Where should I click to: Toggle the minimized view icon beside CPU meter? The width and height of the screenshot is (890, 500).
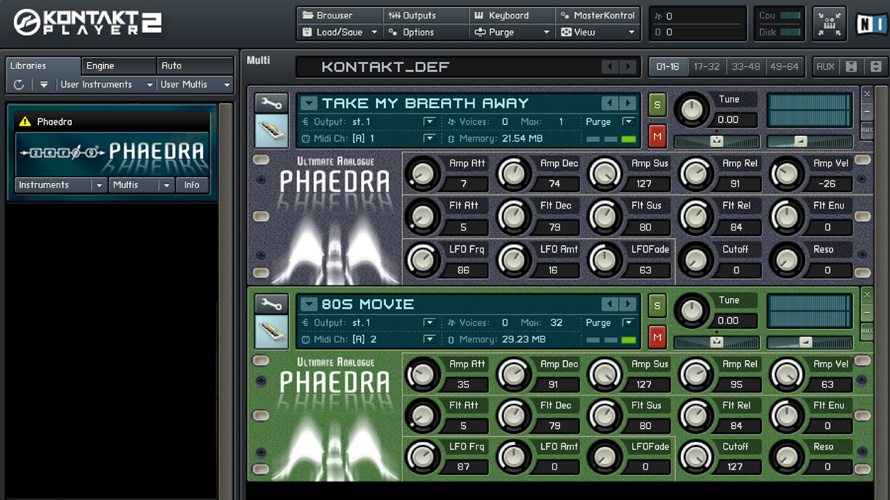[x=829, y=24]
